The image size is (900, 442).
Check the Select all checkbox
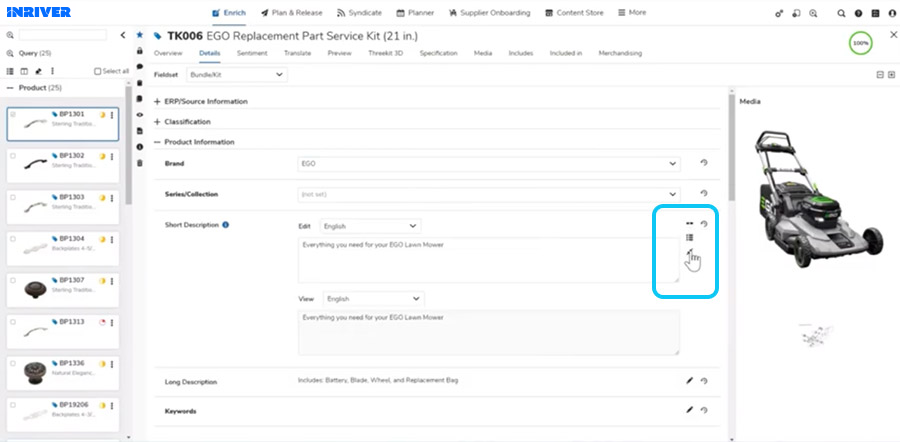click(x=98, y=71)
